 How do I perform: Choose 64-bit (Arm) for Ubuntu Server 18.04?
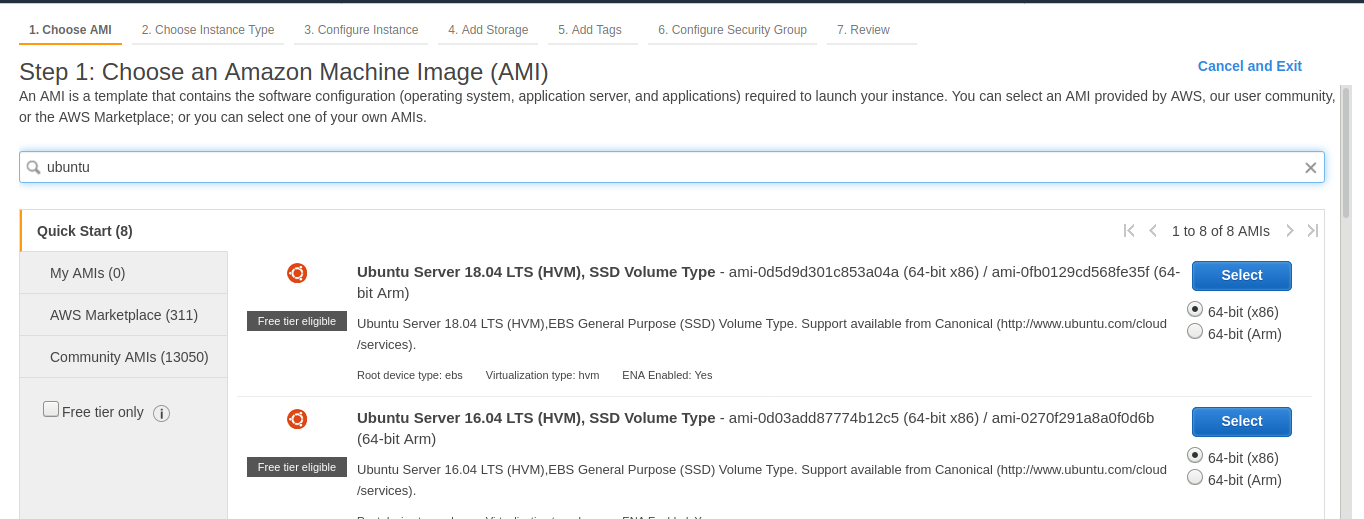(1195, 331)
